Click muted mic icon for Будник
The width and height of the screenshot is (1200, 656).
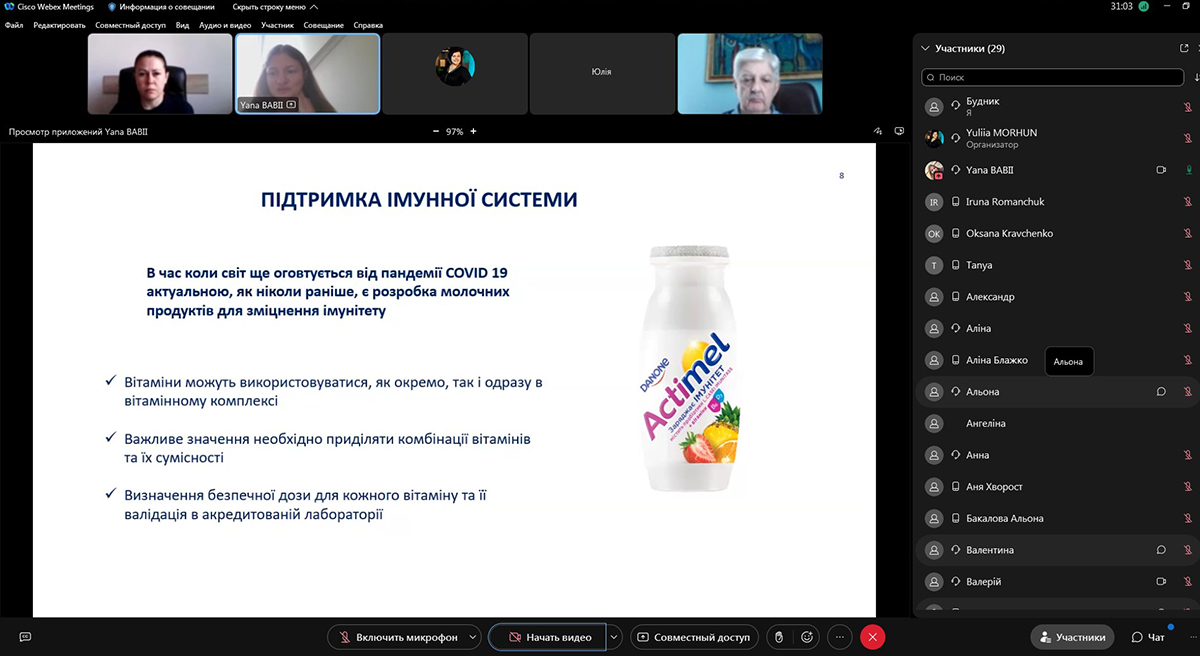[x=1188, y=106]
